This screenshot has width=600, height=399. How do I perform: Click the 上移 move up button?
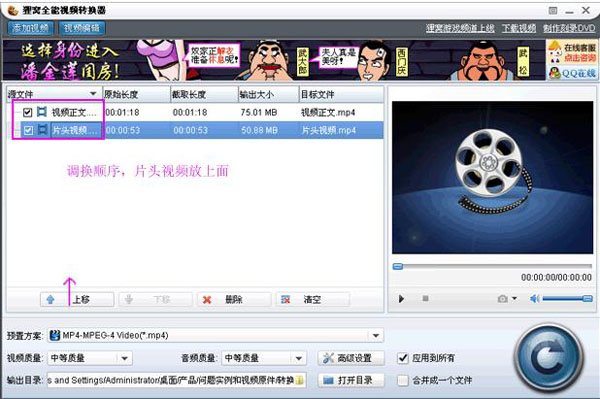[x=77, y=300]
